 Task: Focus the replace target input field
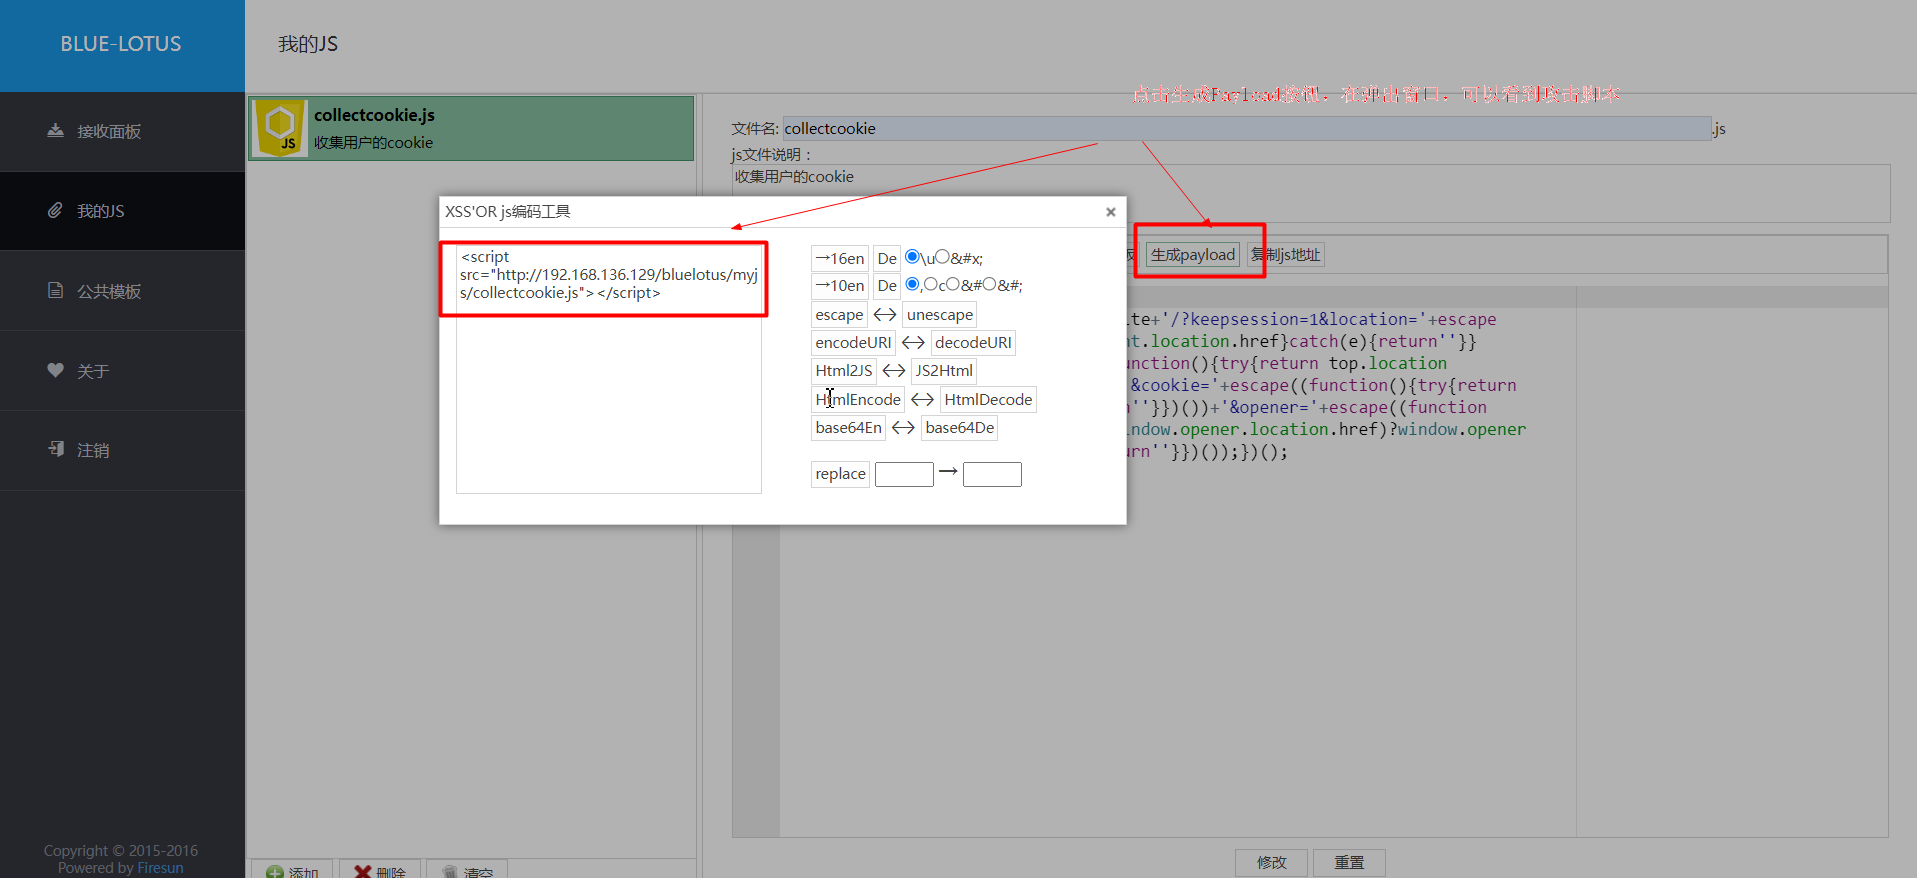pyautogui.click(x=992, y=474)
